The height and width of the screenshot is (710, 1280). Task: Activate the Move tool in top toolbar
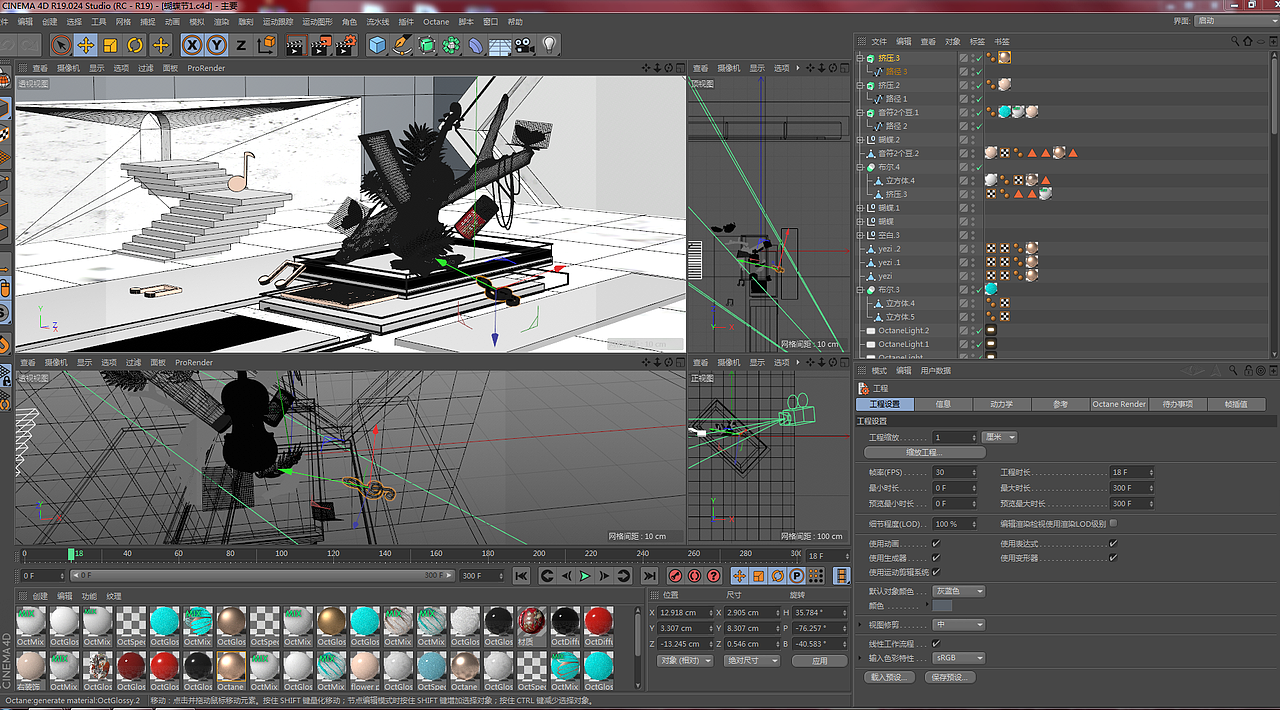click(86, 45)
